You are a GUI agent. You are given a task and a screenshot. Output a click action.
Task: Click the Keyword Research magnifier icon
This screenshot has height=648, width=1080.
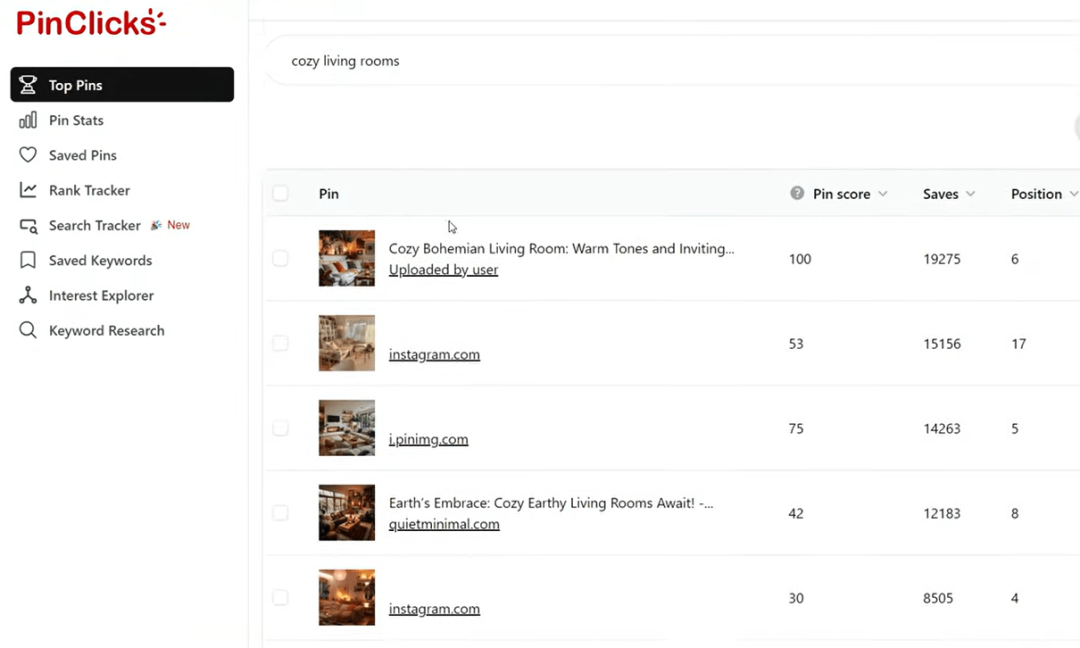point(28,330)
